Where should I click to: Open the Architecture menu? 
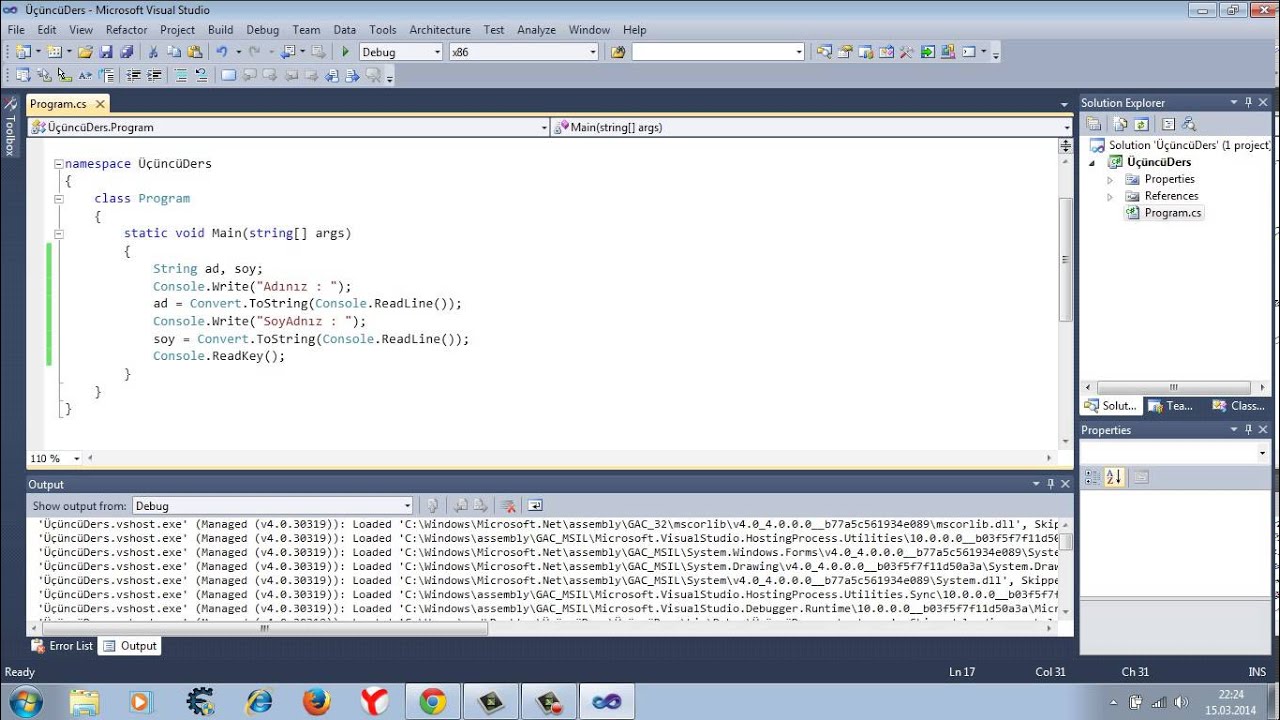(440, 29)
